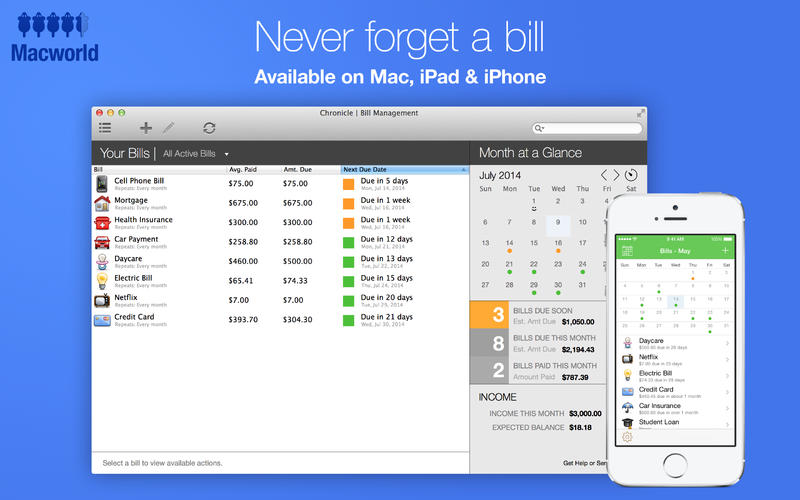Jump to today with the clock icon

[x=631, y=175]
